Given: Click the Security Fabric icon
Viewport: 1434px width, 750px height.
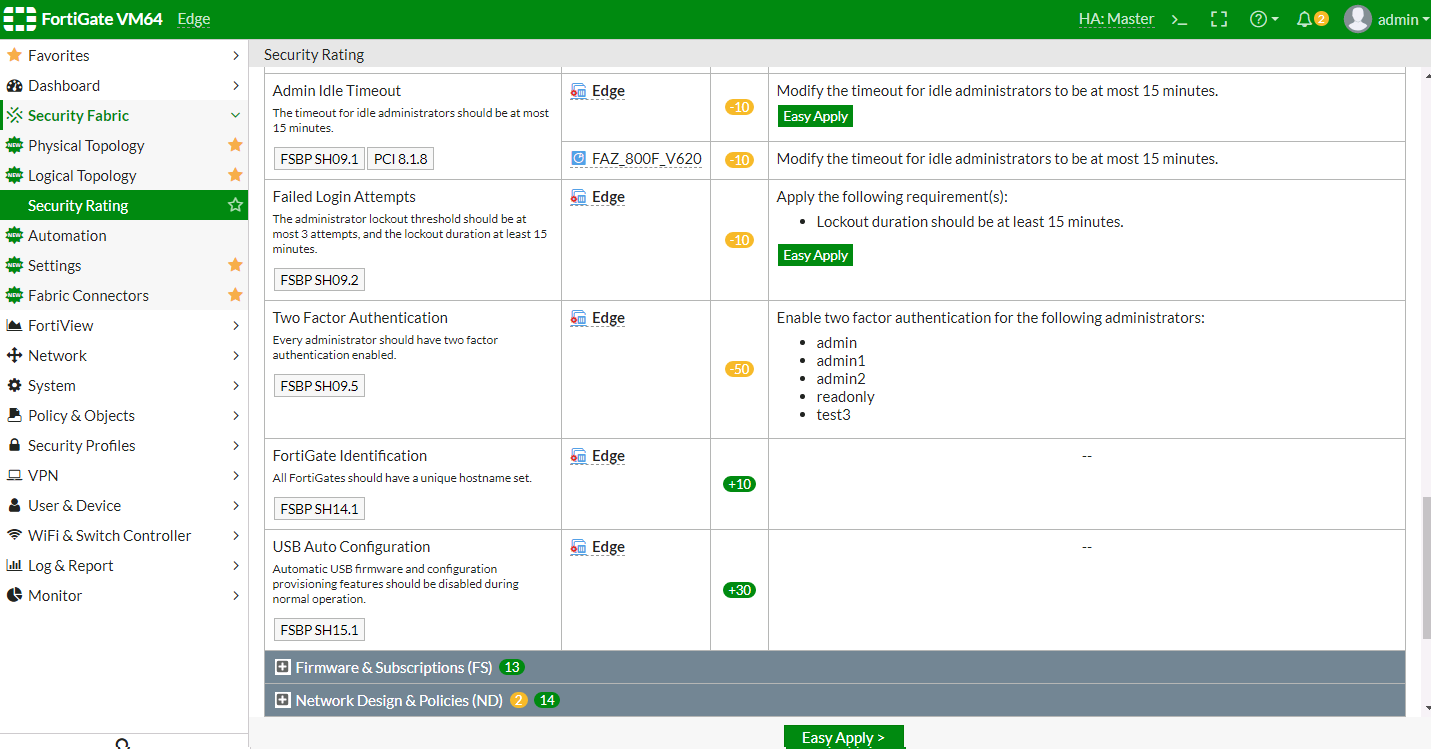Looking at the screenshot, I should pos(14,115).
